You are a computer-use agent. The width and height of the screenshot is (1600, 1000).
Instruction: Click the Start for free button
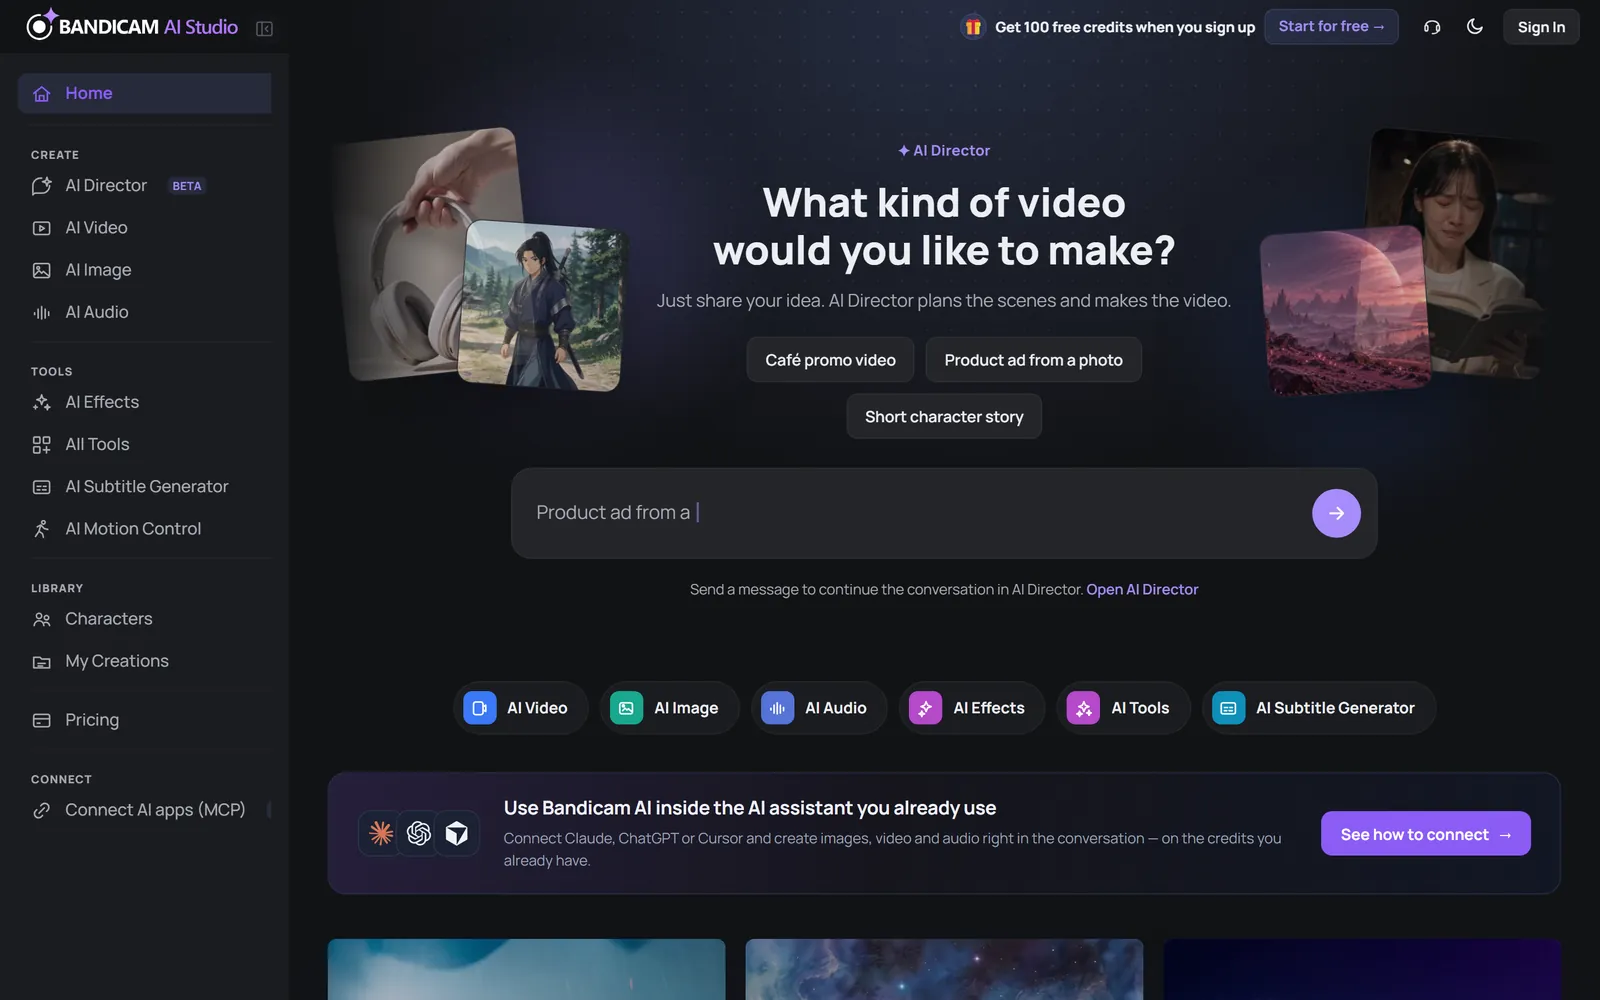[x=1331, y=27]
